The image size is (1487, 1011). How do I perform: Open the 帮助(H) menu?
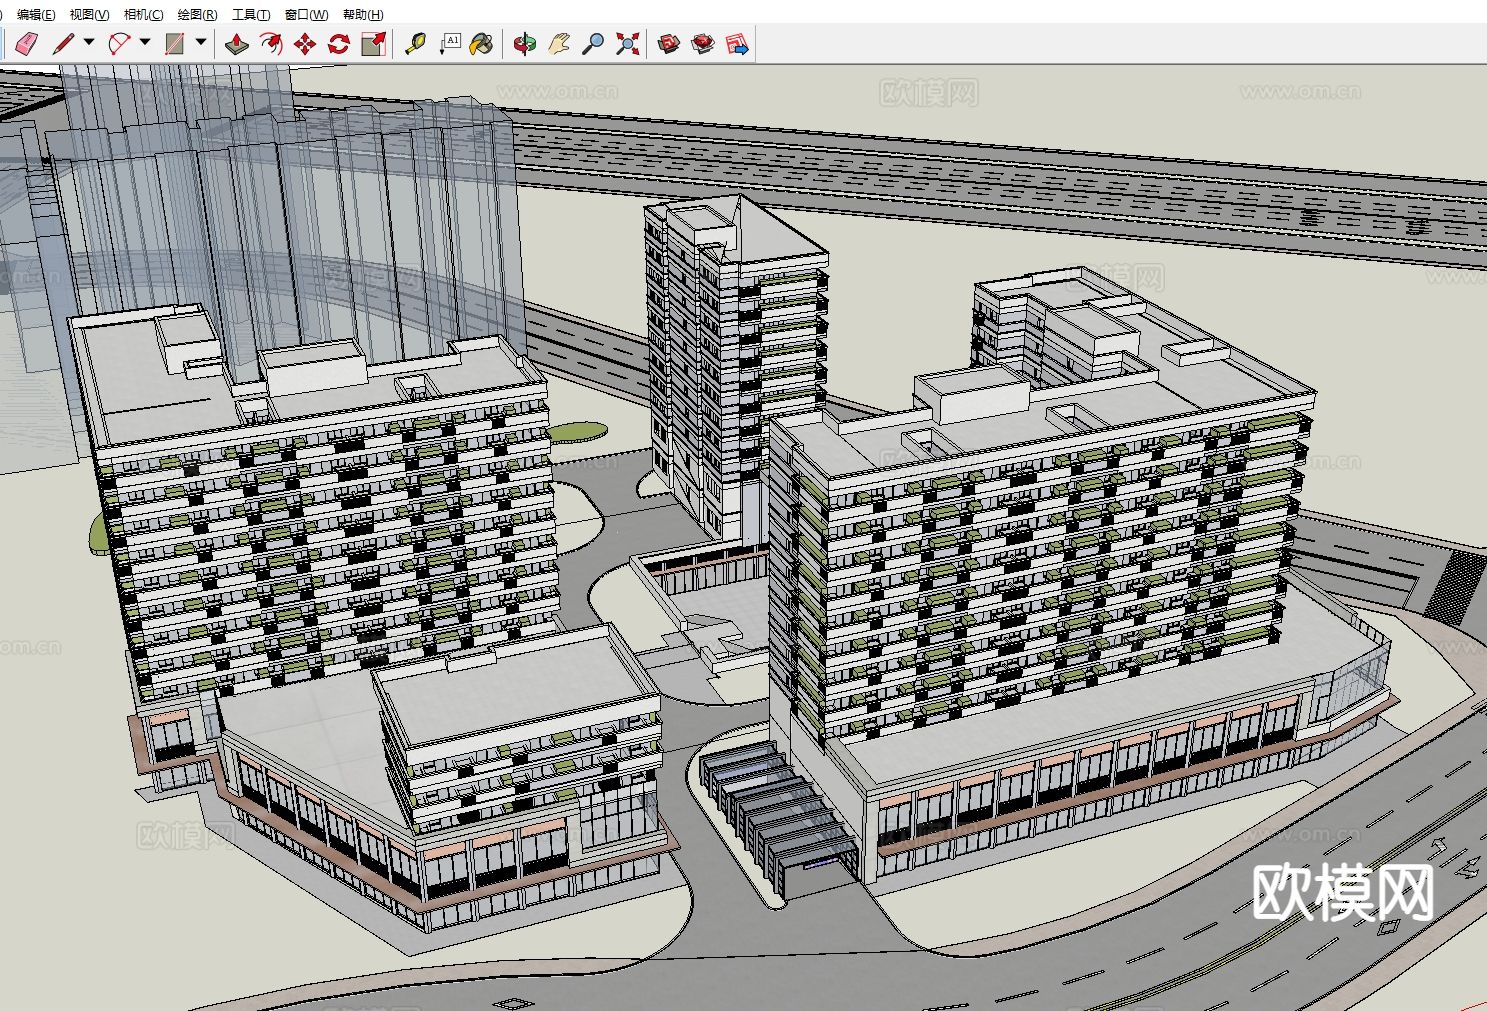coord(363,14)
